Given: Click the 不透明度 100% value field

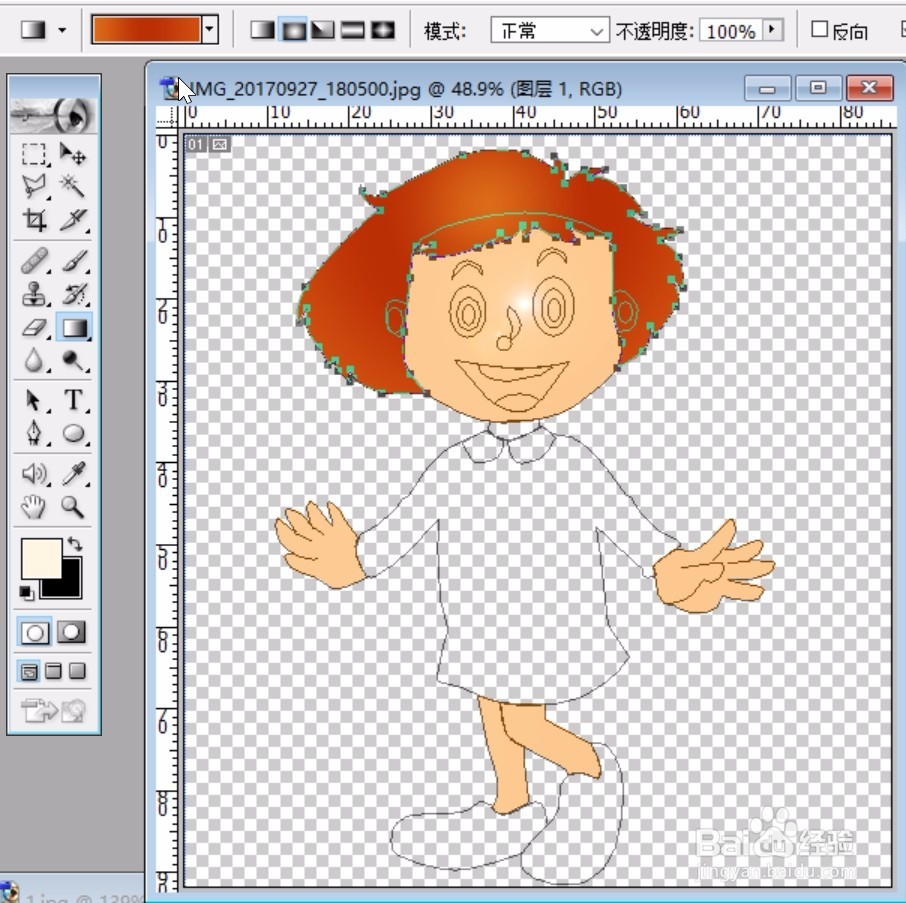Looking at the screenshot, I should (x=730, y=29).
